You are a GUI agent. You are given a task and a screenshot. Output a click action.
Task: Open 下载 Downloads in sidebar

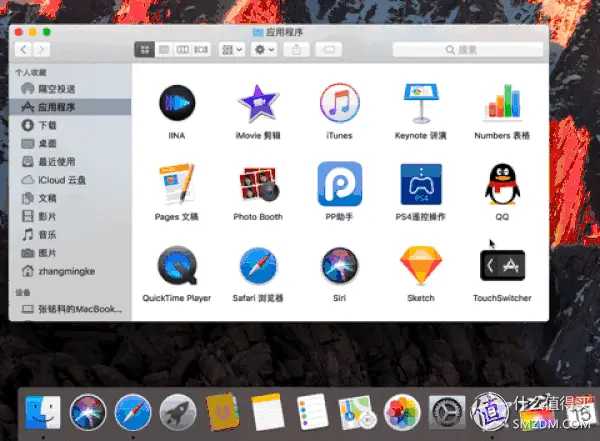70,125
